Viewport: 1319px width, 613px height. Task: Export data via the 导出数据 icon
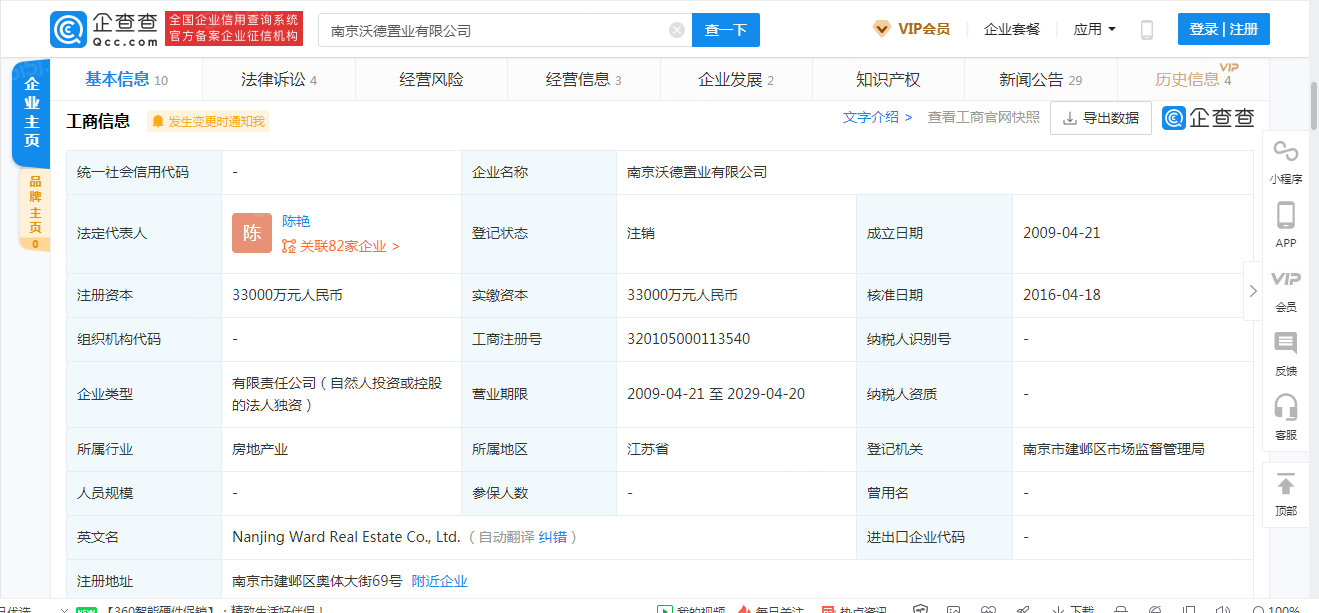pos(1100,118)
